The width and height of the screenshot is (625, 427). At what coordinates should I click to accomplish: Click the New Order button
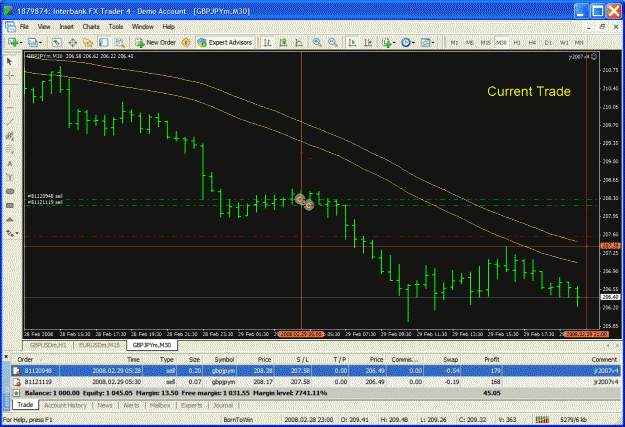click(155, 42)
